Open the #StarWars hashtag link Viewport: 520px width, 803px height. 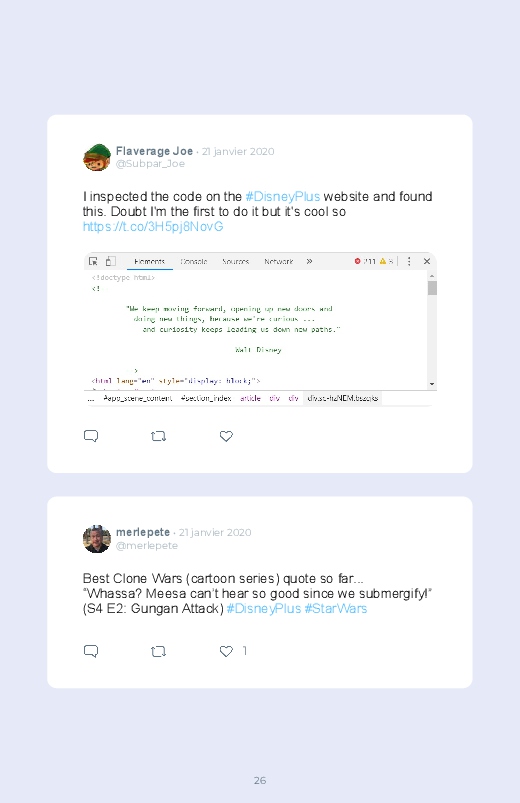tap(336, 608)
